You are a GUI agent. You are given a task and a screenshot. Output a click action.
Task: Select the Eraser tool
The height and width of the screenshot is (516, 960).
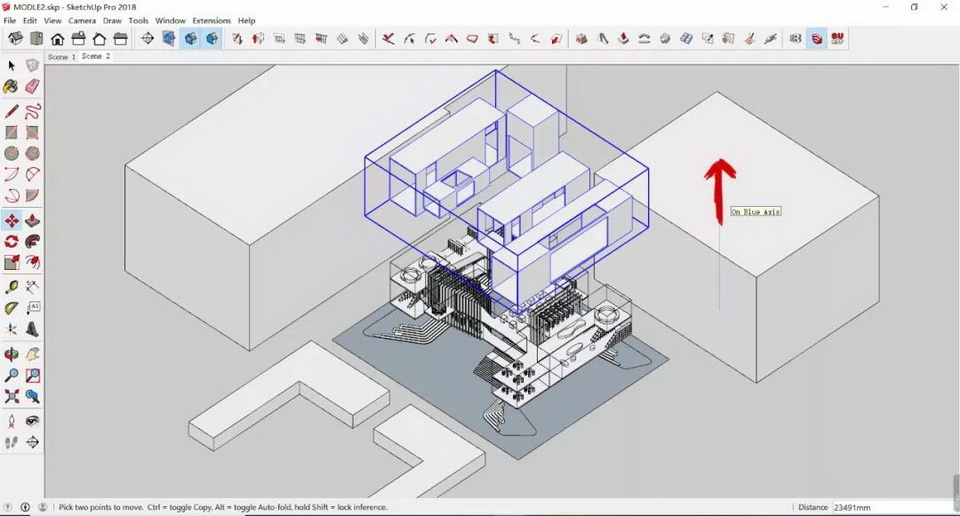coord(32,87)
